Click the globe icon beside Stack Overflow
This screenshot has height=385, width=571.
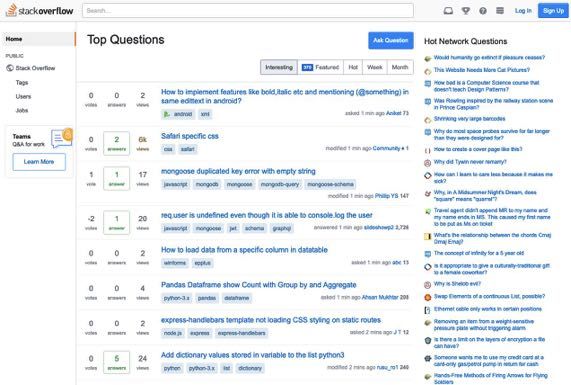(x=10, y=68)
